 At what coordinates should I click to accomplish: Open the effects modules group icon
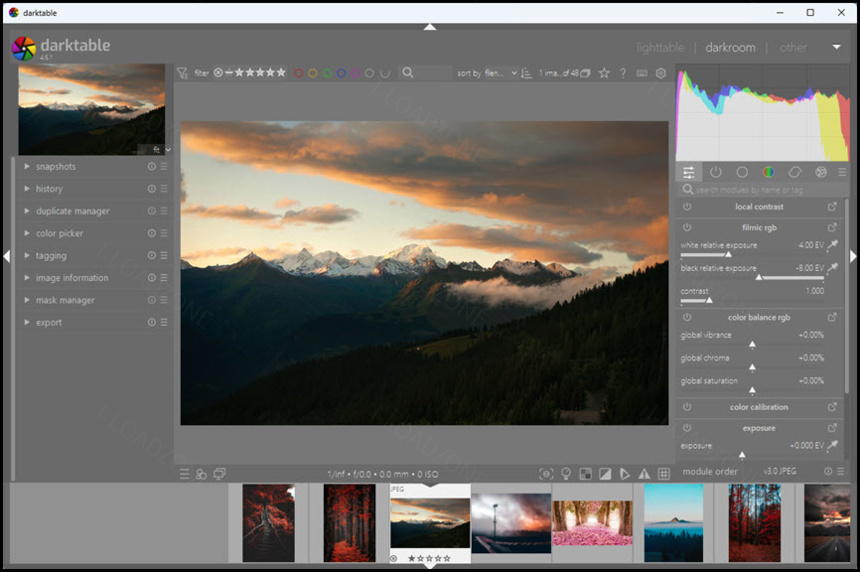pyautogui.click(x=821, y=173)
